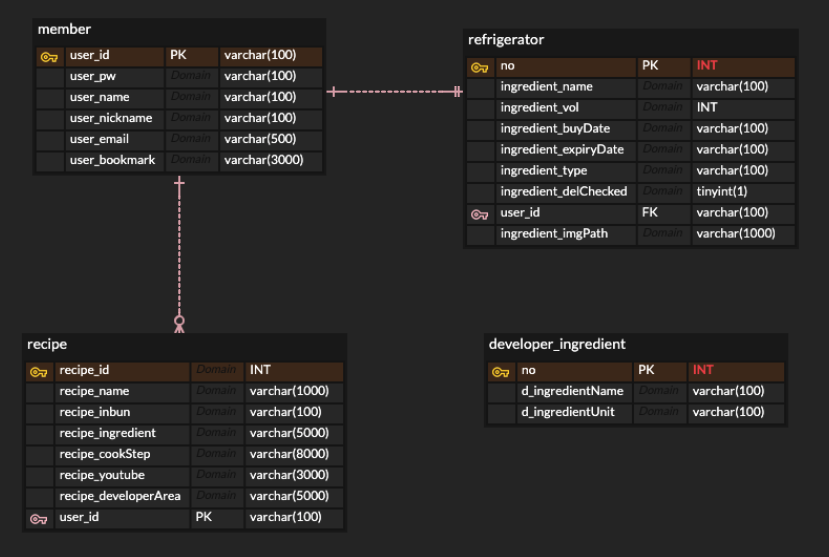The height and width of the screenshot is (557, 829).
Task: Click the ingredient_expiryDate column
Action: coord(562,150)
